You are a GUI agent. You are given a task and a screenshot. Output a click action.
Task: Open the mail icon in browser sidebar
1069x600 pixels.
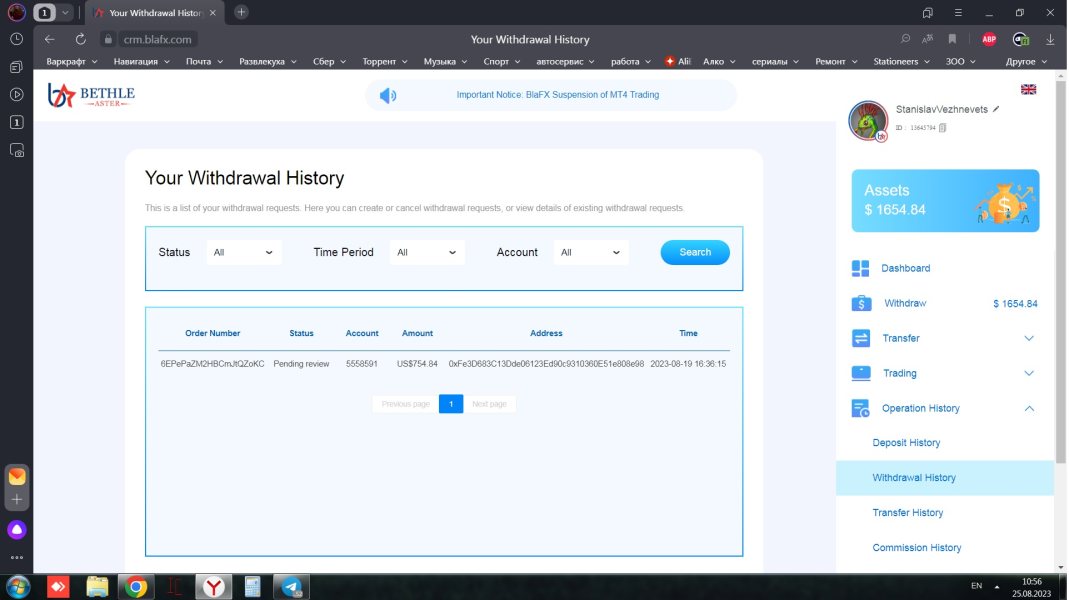click(16, 476)
